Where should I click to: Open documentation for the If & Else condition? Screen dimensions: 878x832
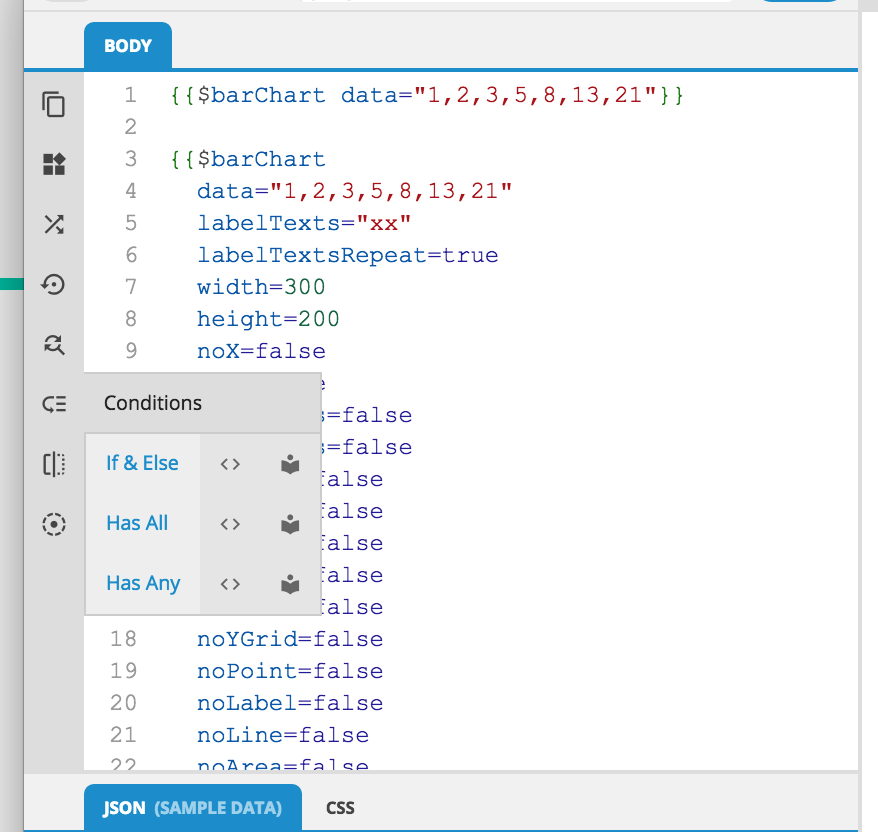289,463
